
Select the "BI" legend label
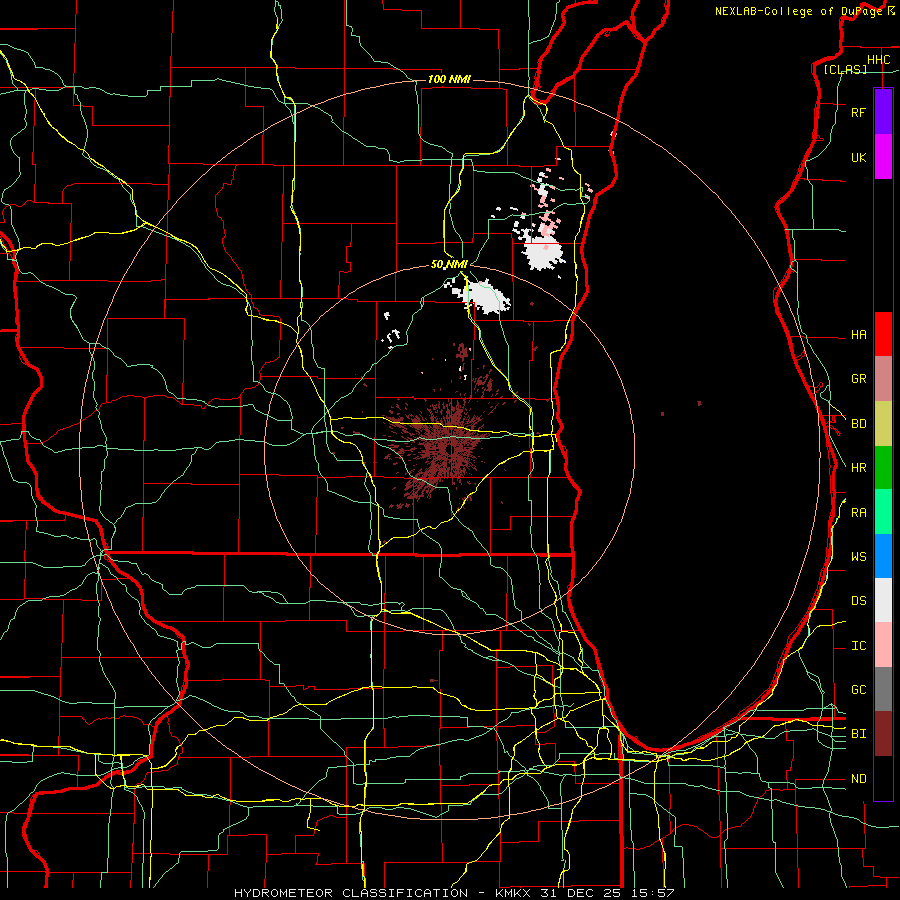click(x=858, y=734)
